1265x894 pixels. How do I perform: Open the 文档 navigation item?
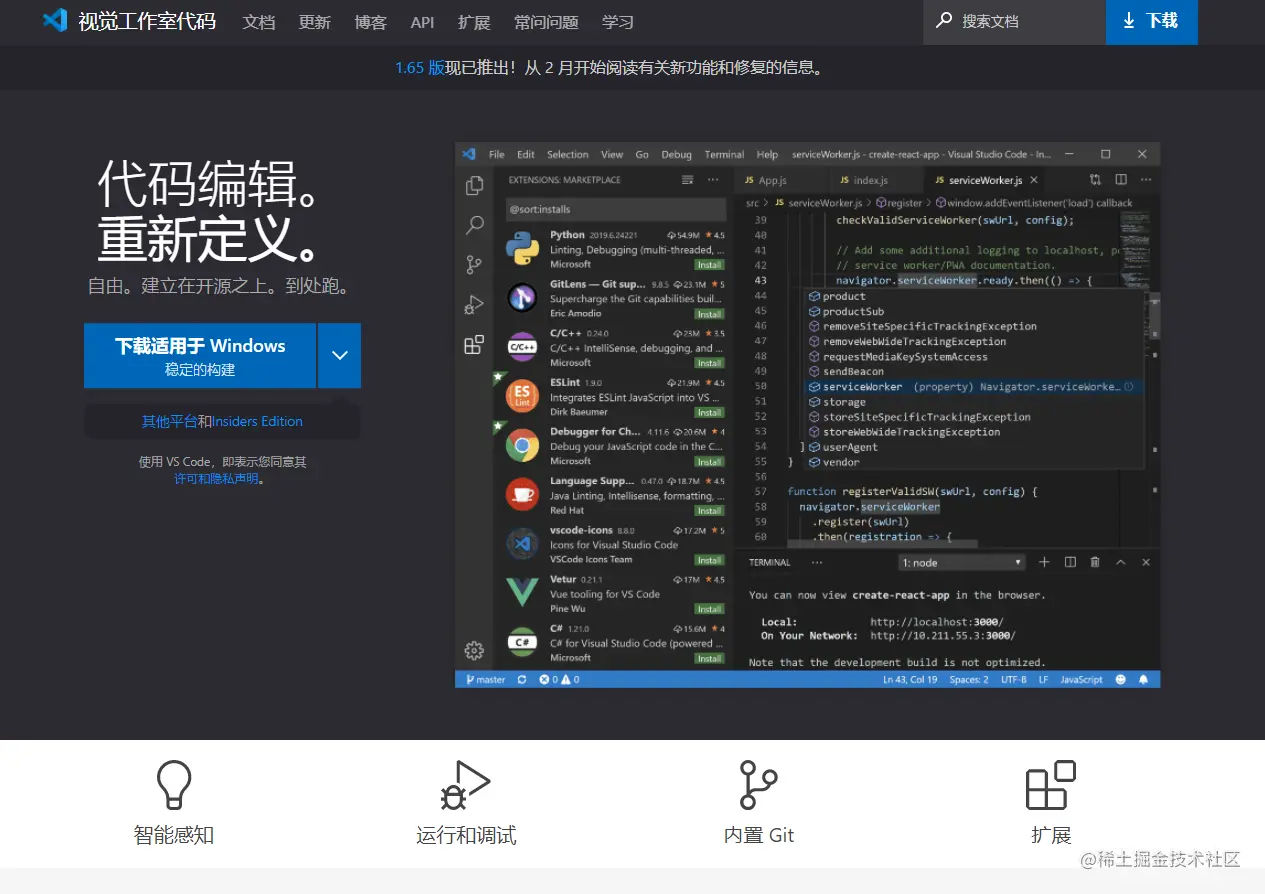[x=259, y=22]
